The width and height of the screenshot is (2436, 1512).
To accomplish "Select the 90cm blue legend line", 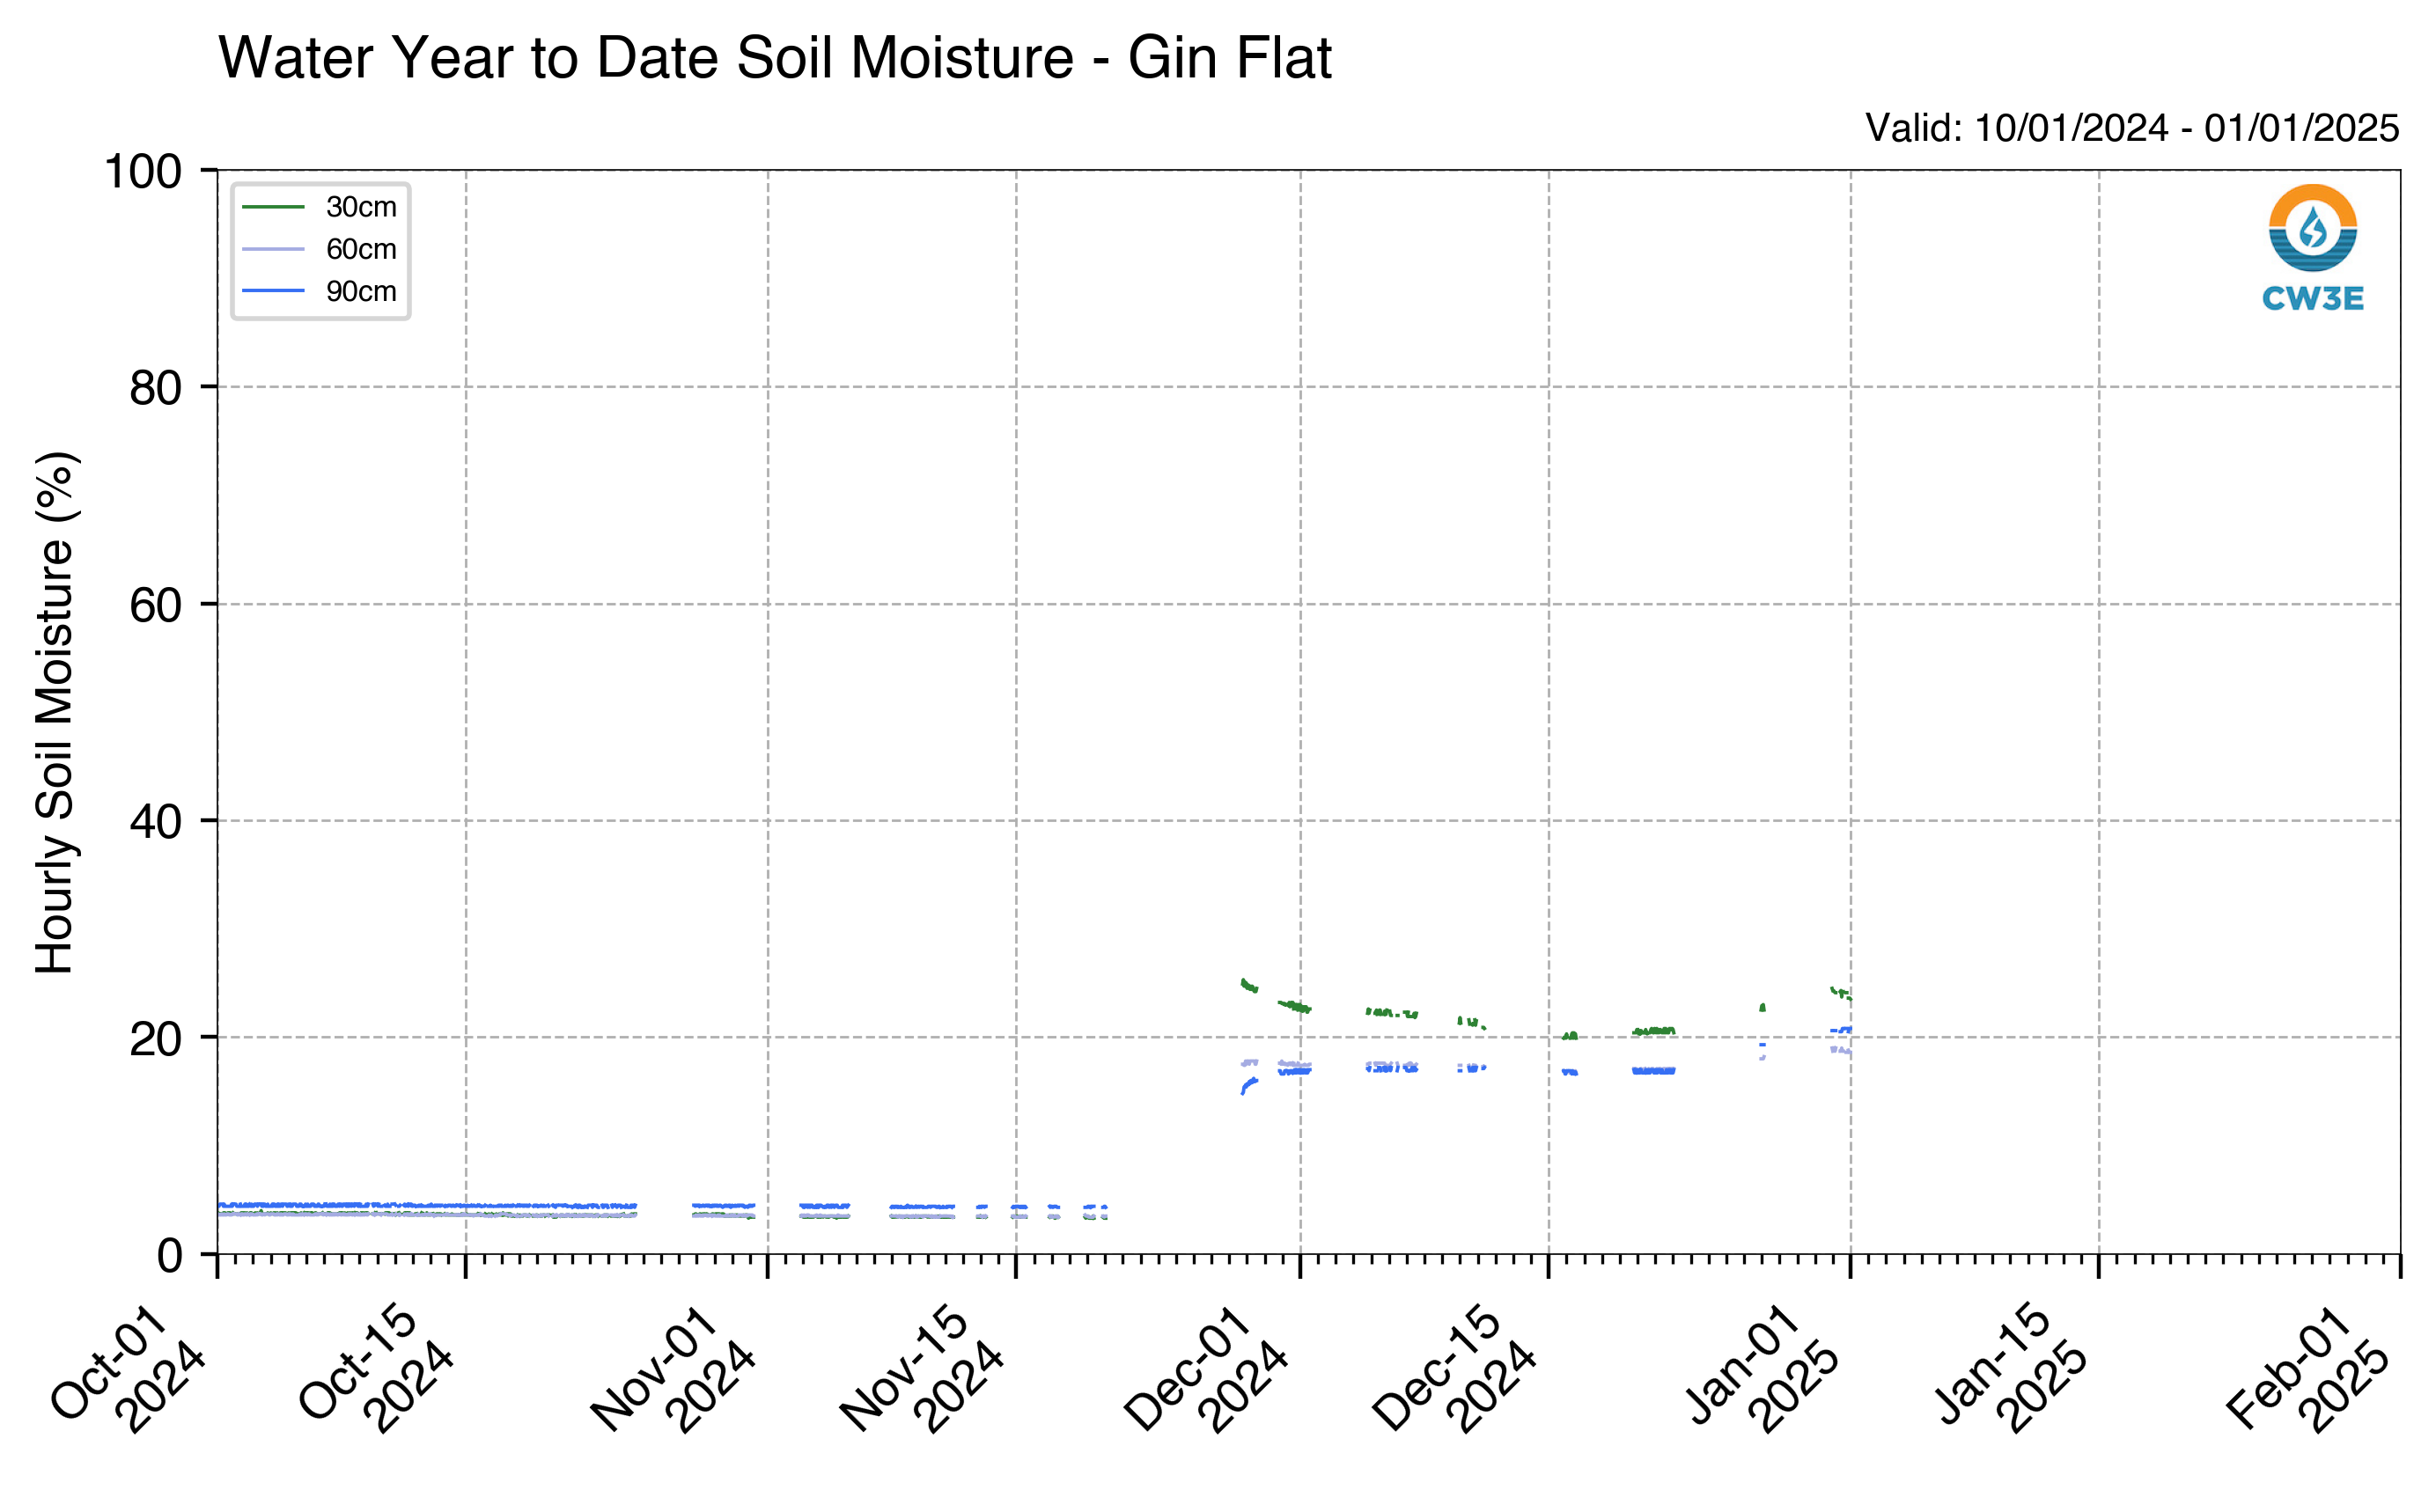I will (x=273, y=291).
